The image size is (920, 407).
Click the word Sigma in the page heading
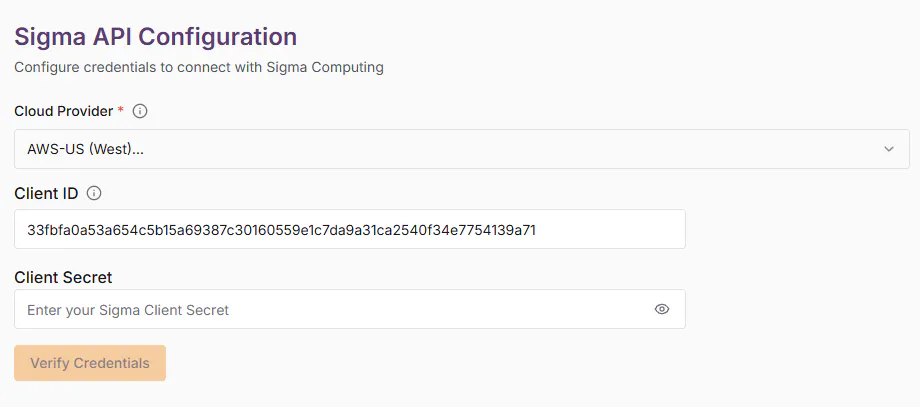[50, 37]
